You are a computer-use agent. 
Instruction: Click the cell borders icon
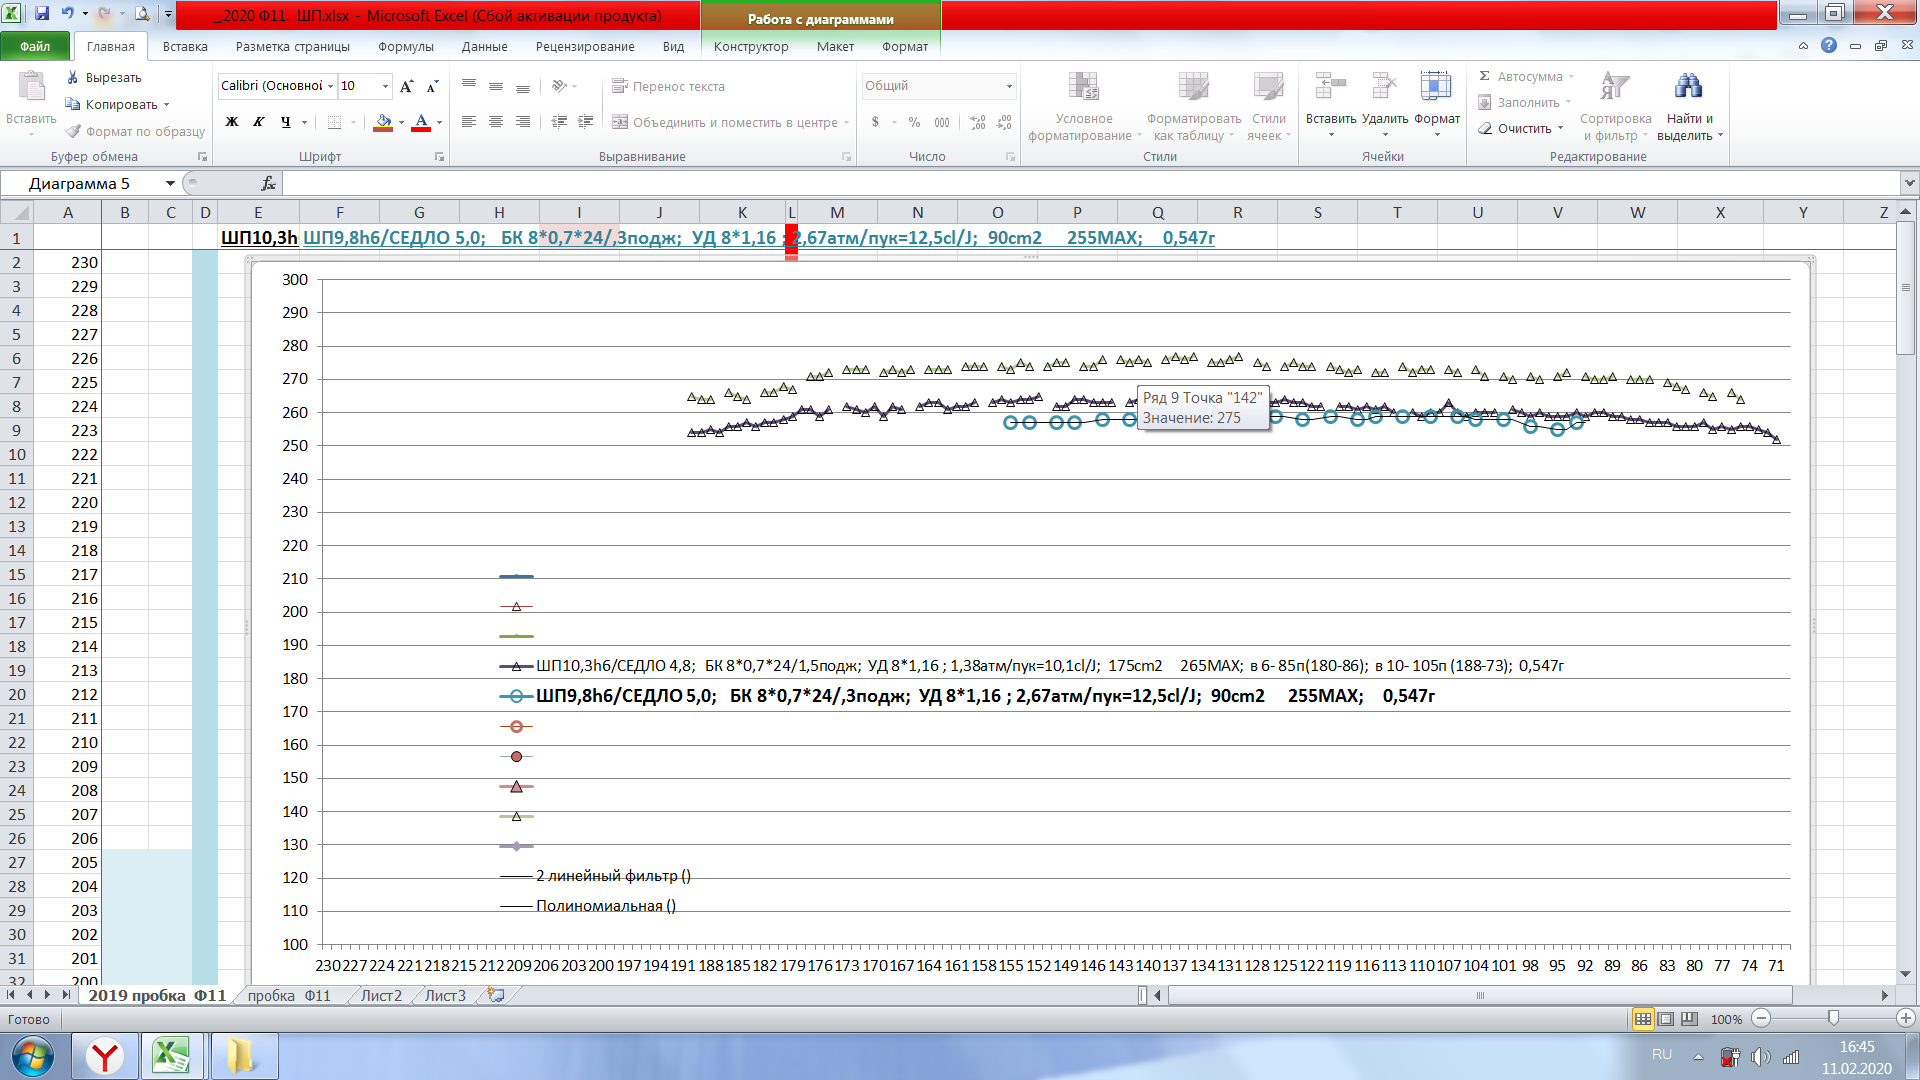coord(334,122)
